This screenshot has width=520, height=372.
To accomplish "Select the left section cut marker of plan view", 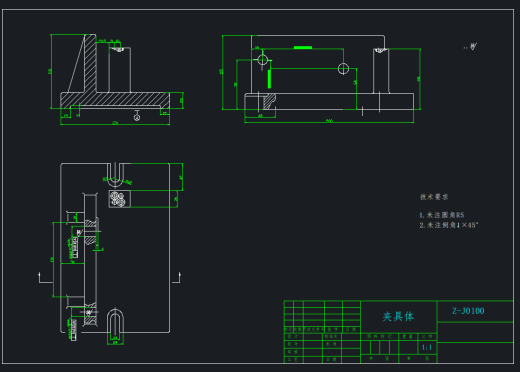I will 45,278.
